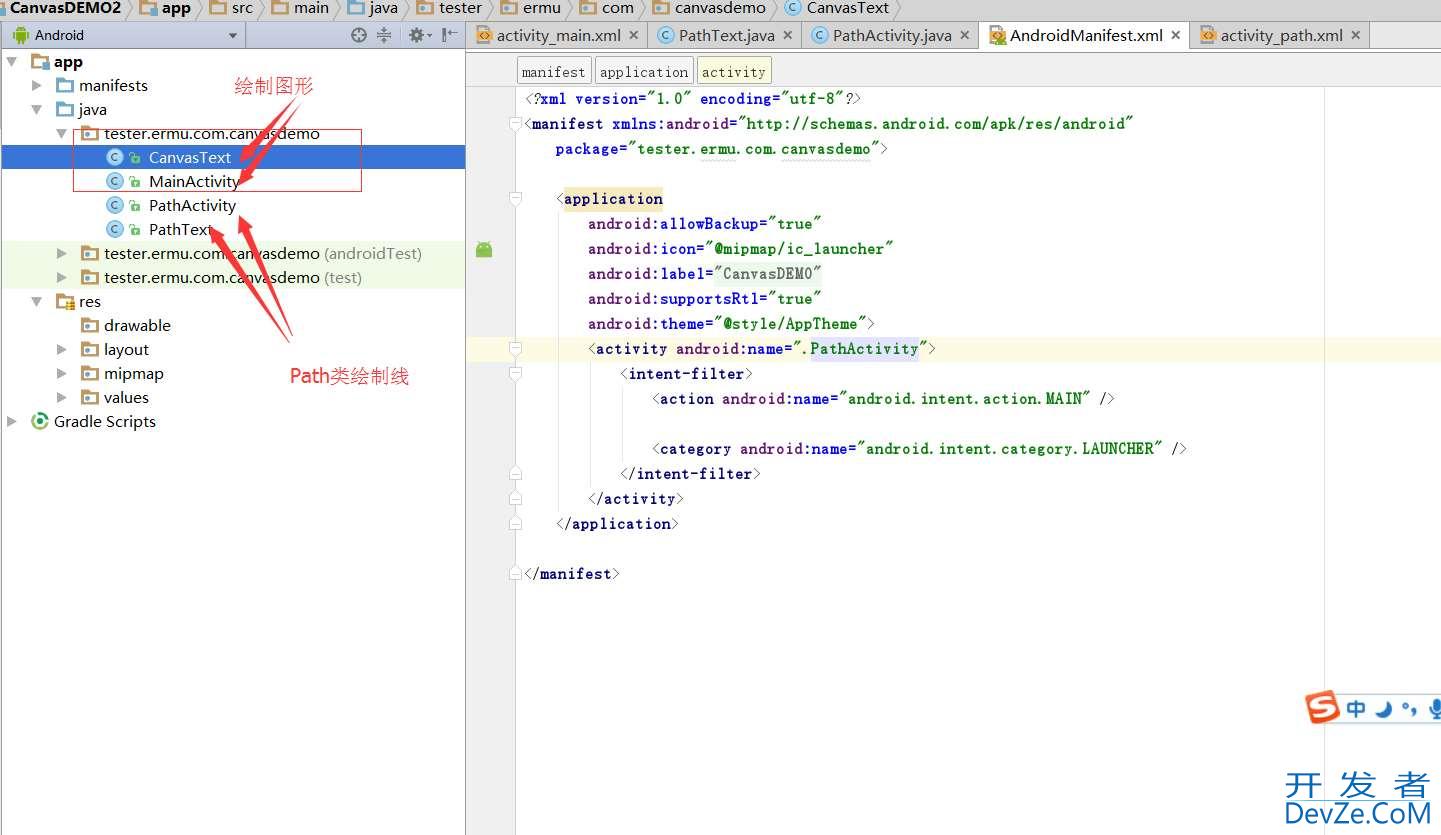Click the manifest breadcrumb tag
1441x835 pixels.
pyautogui.click(x=554, y=72)
